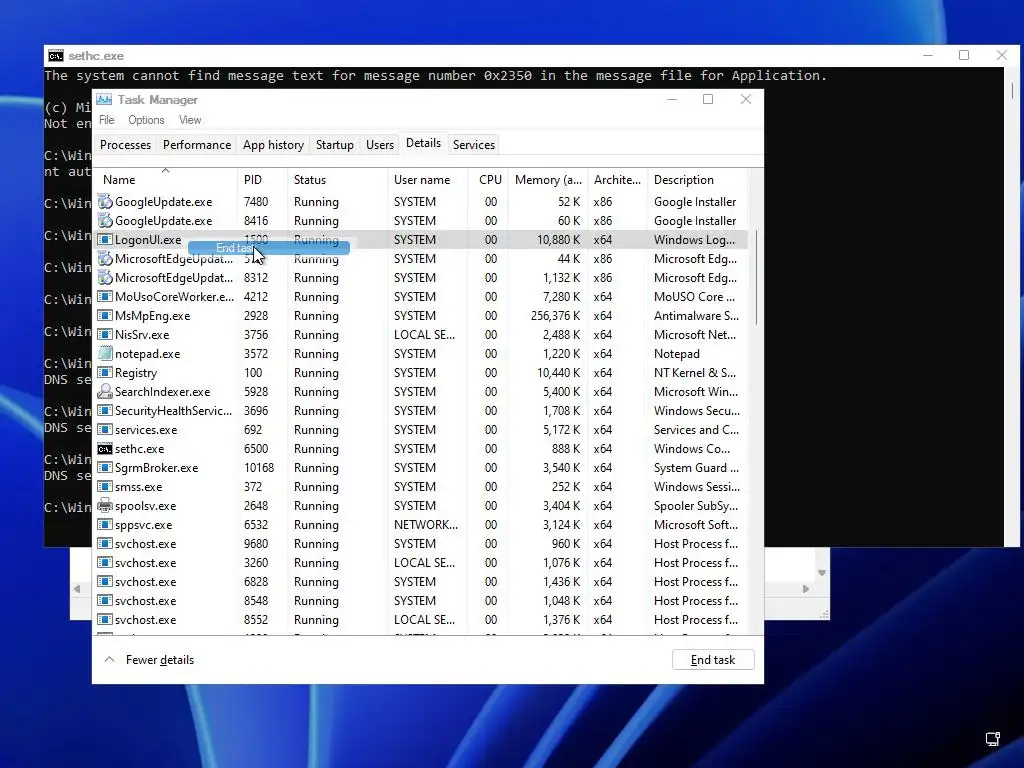
Task: Choose End task in the context menu
Action: click(268, 248)
